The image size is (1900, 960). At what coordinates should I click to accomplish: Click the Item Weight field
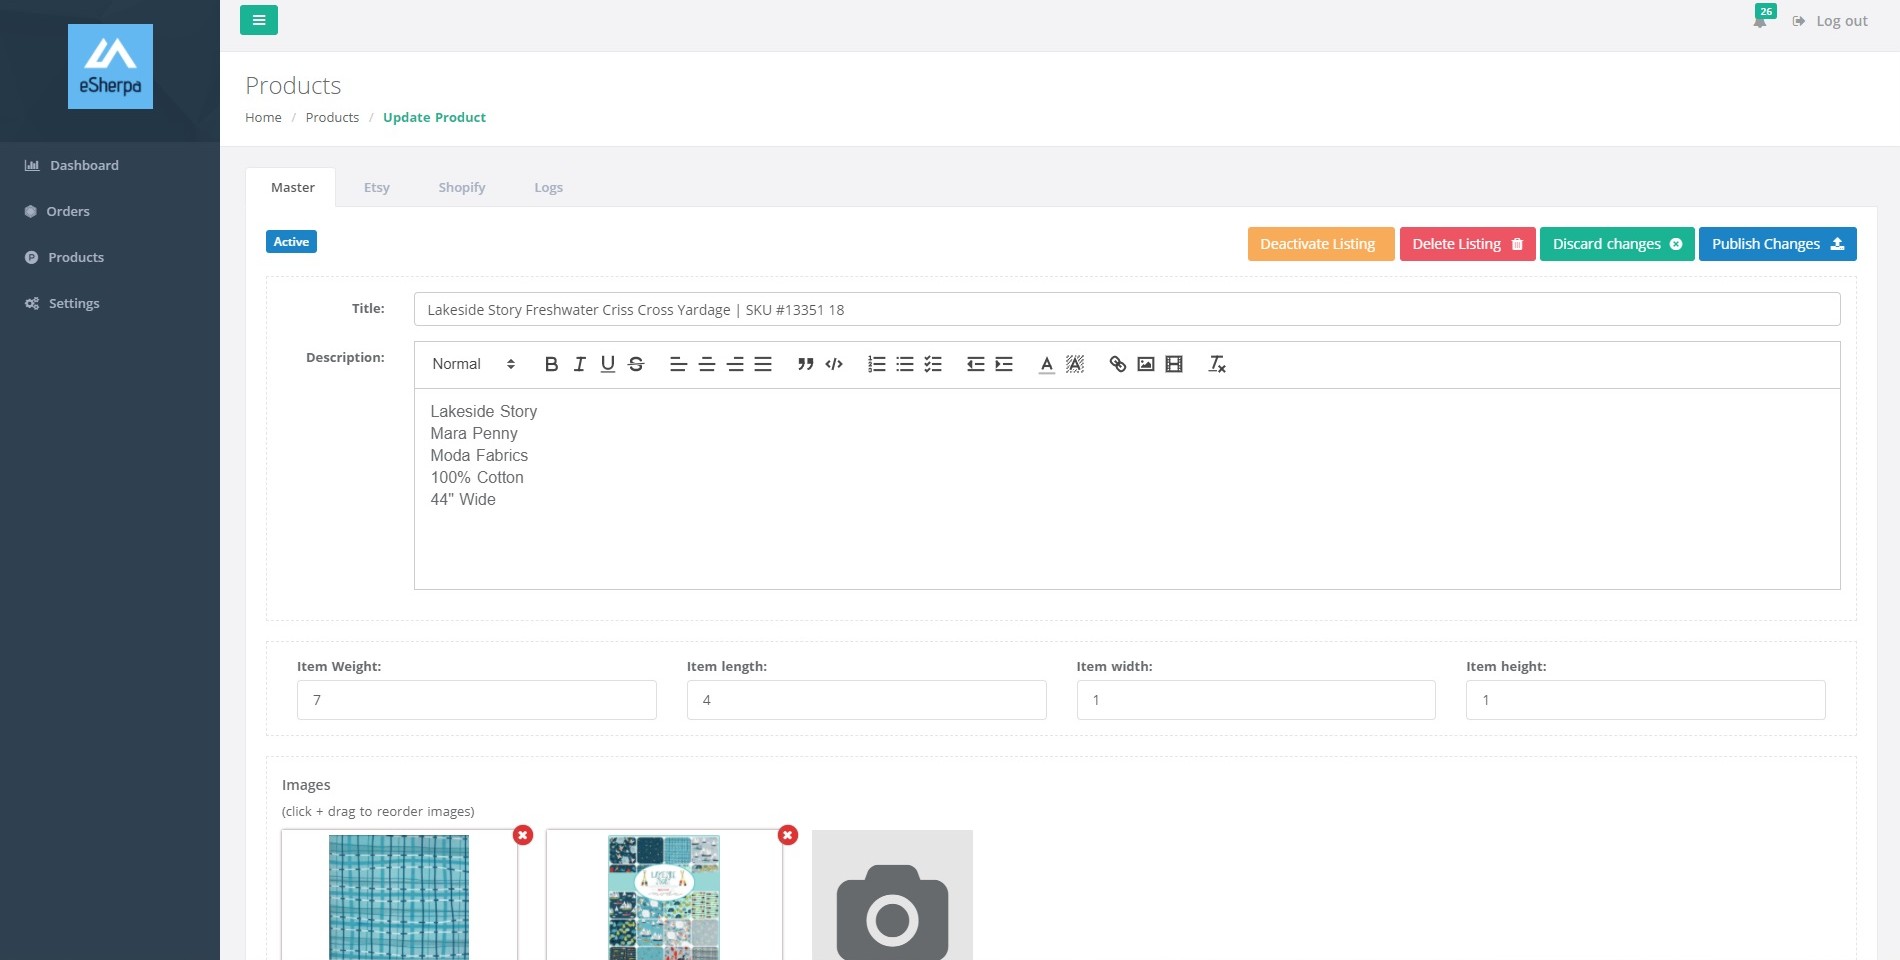click(477, 700)
